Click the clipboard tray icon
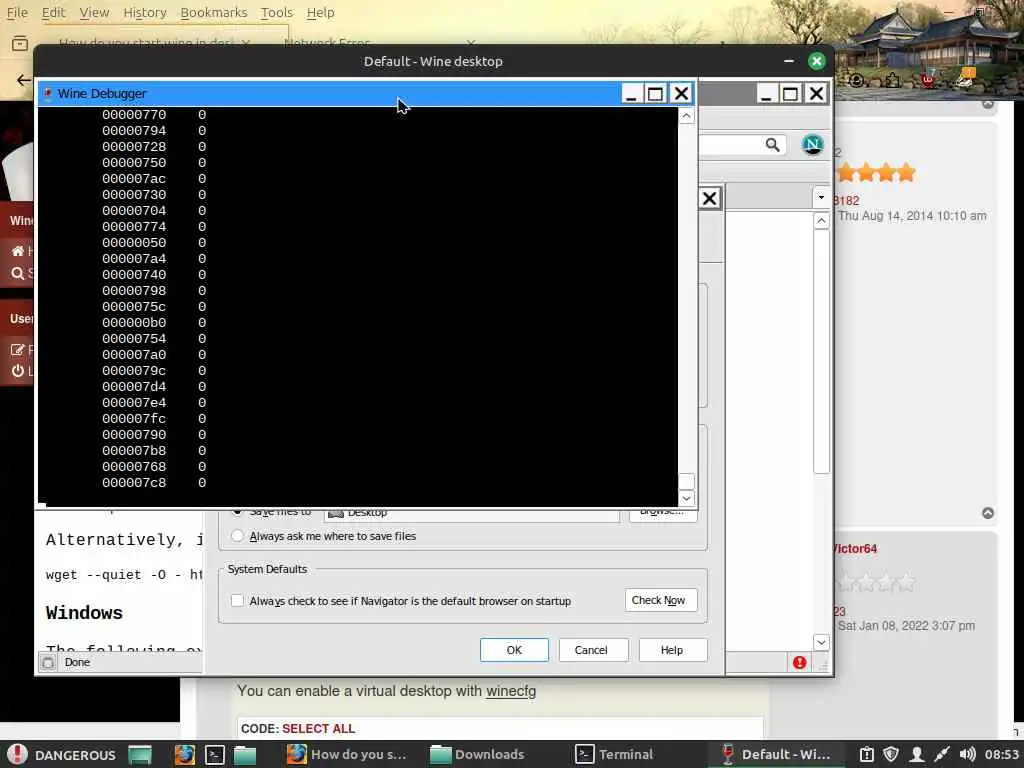The height and width of the screenshot is (768, 1024). click(x=867, y=754)
